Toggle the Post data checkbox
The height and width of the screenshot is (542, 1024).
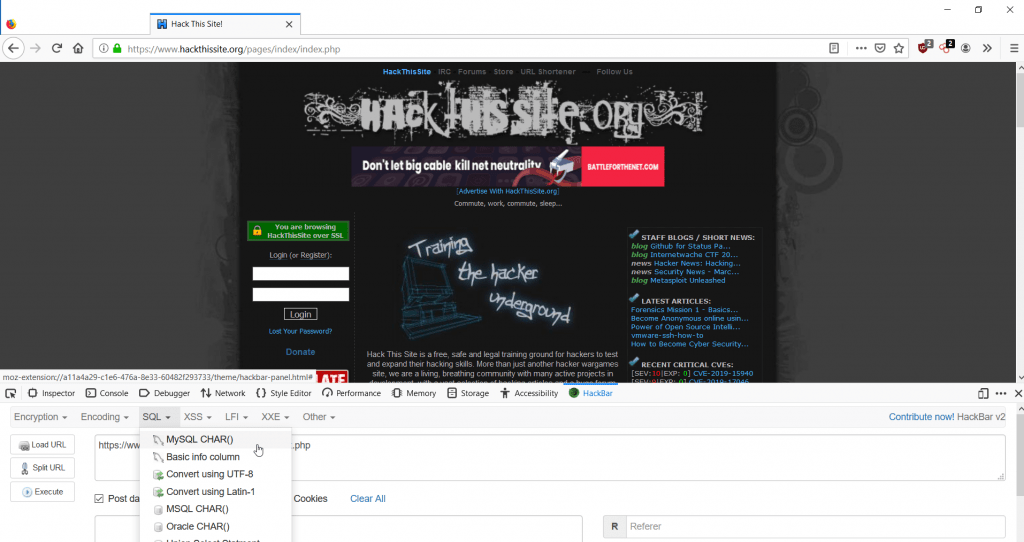tap(99, 498)
